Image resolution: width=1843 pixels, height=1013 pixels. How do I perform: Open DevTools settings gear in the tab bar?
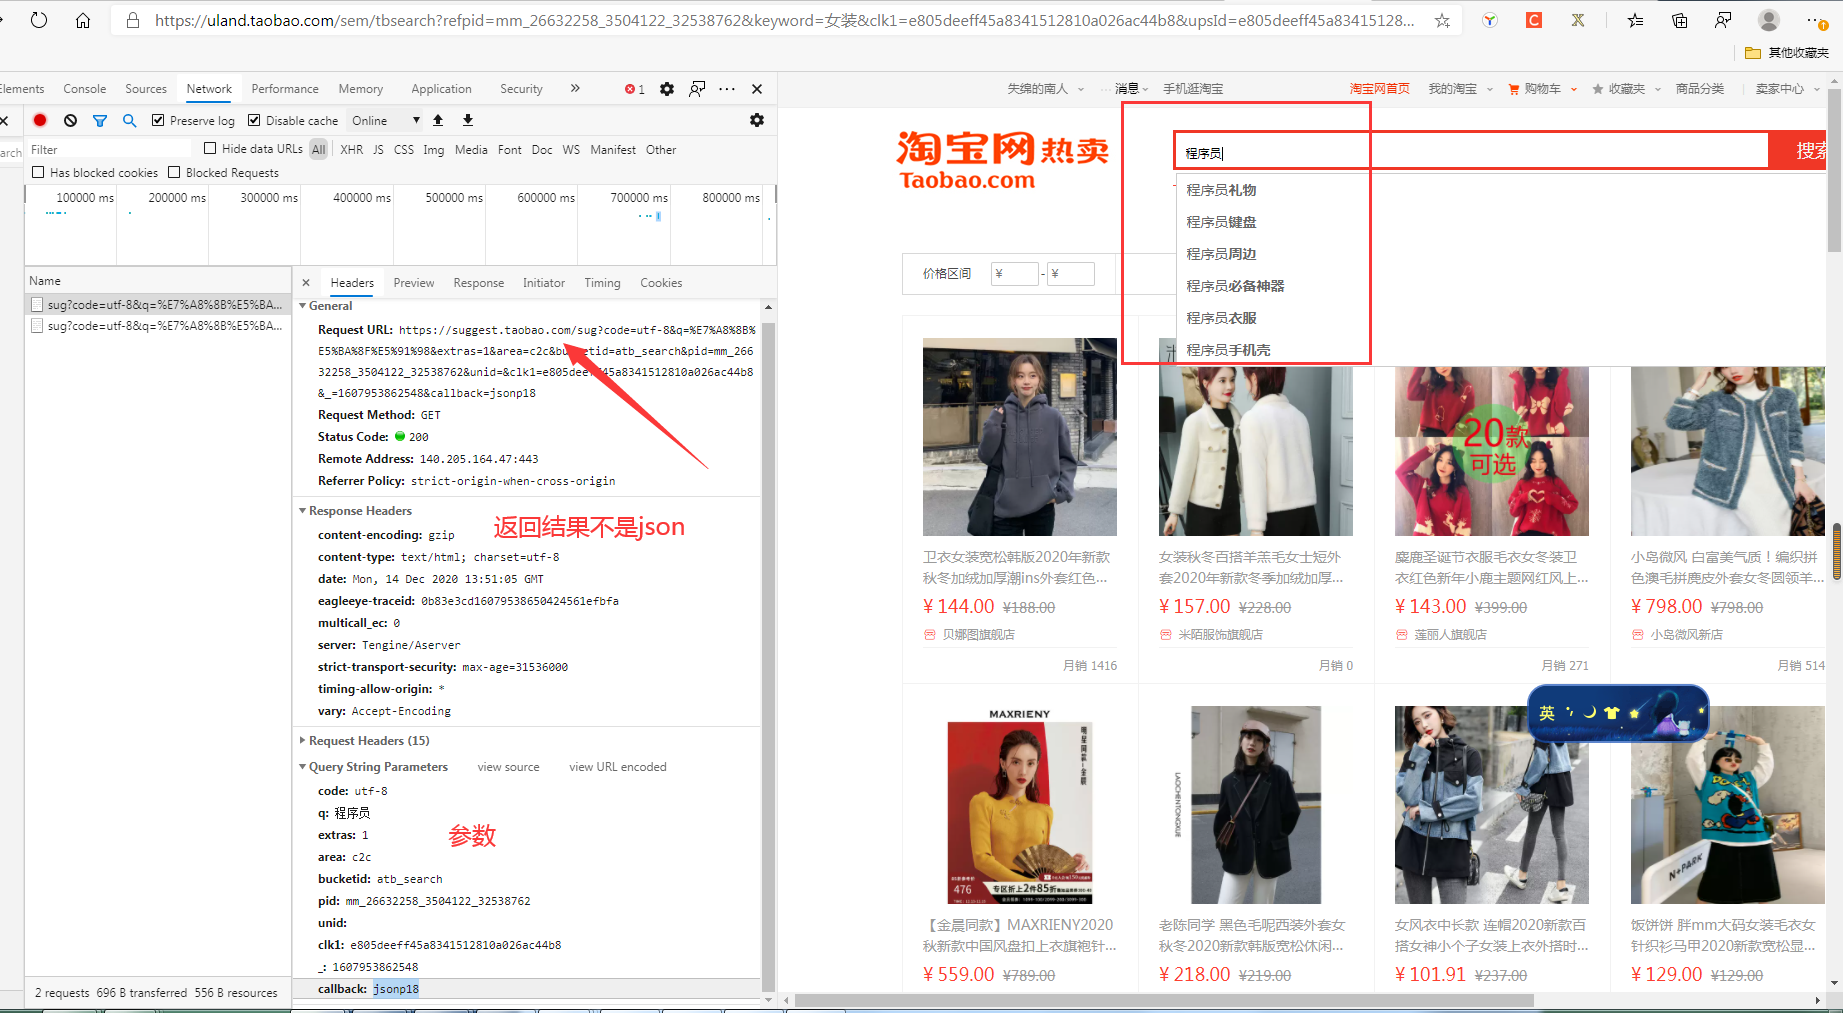[x=667, y=89]
